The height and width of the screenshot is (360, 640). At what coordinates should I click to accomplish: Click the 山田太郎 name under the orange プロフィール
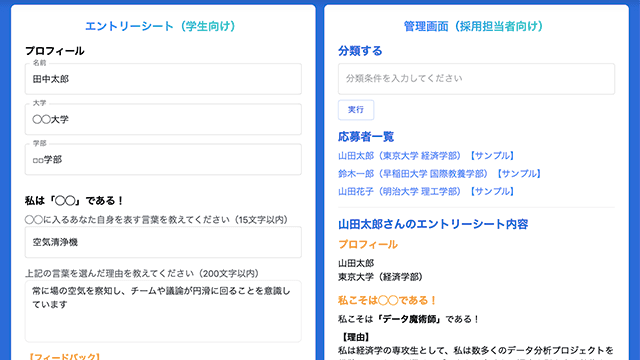tap(356, 263)
